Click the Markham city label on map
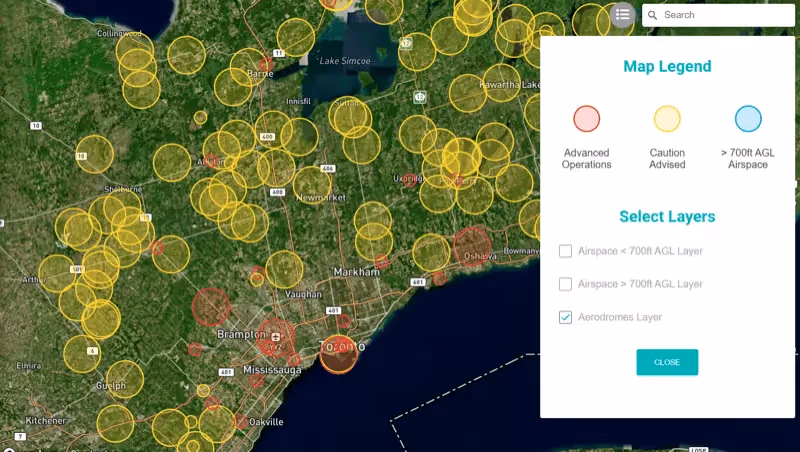This screenshot has width=800, height=452. tap(357, 272)
